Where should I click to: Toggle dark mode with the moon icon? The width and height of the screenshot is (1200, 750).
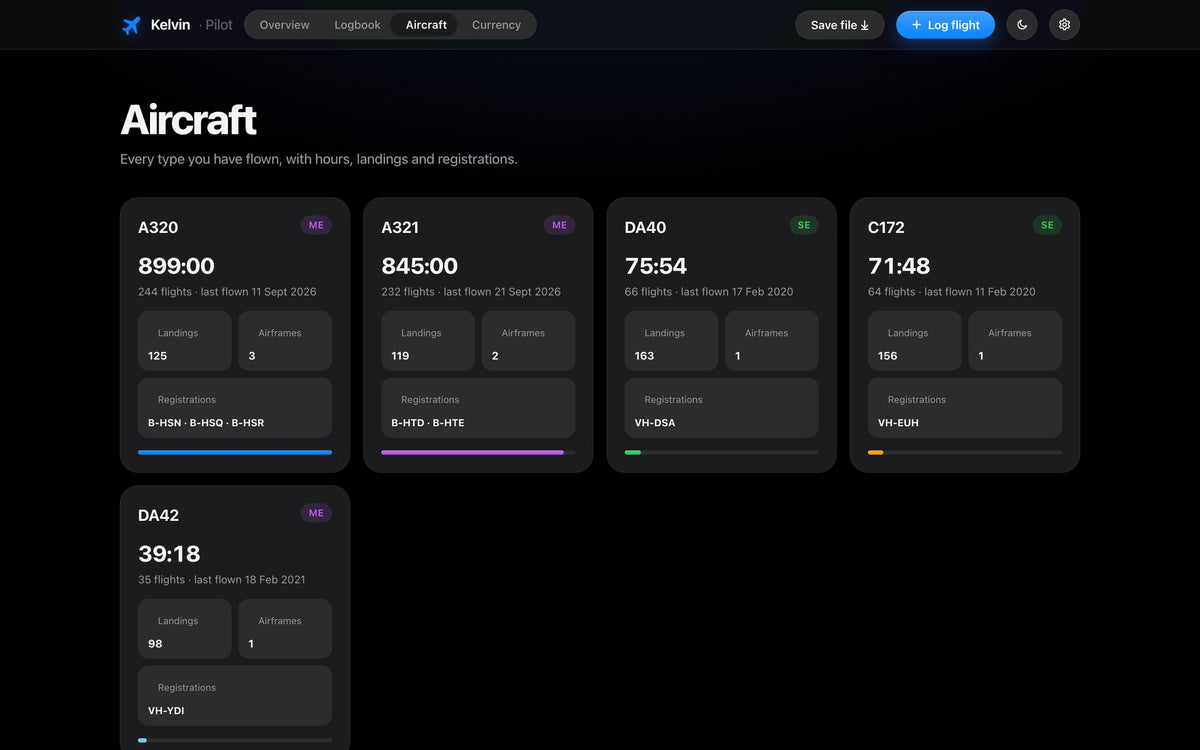[1022, 25]
